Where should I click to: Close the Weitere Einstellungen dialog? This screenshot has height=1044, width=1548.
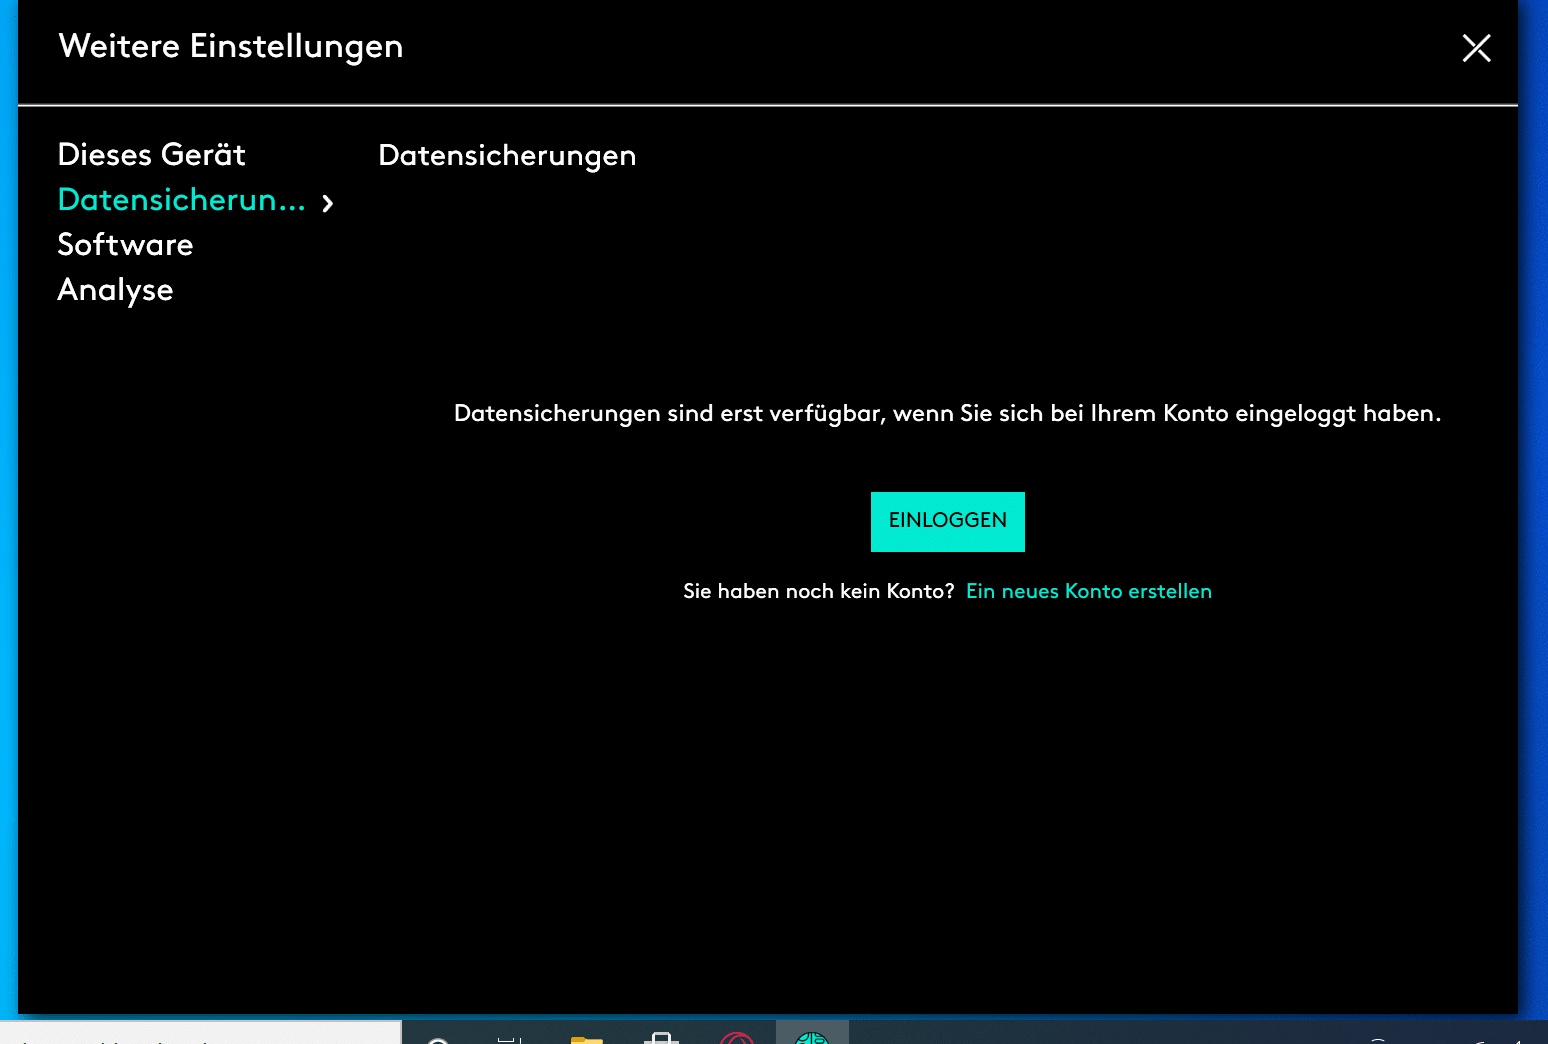1476,48
